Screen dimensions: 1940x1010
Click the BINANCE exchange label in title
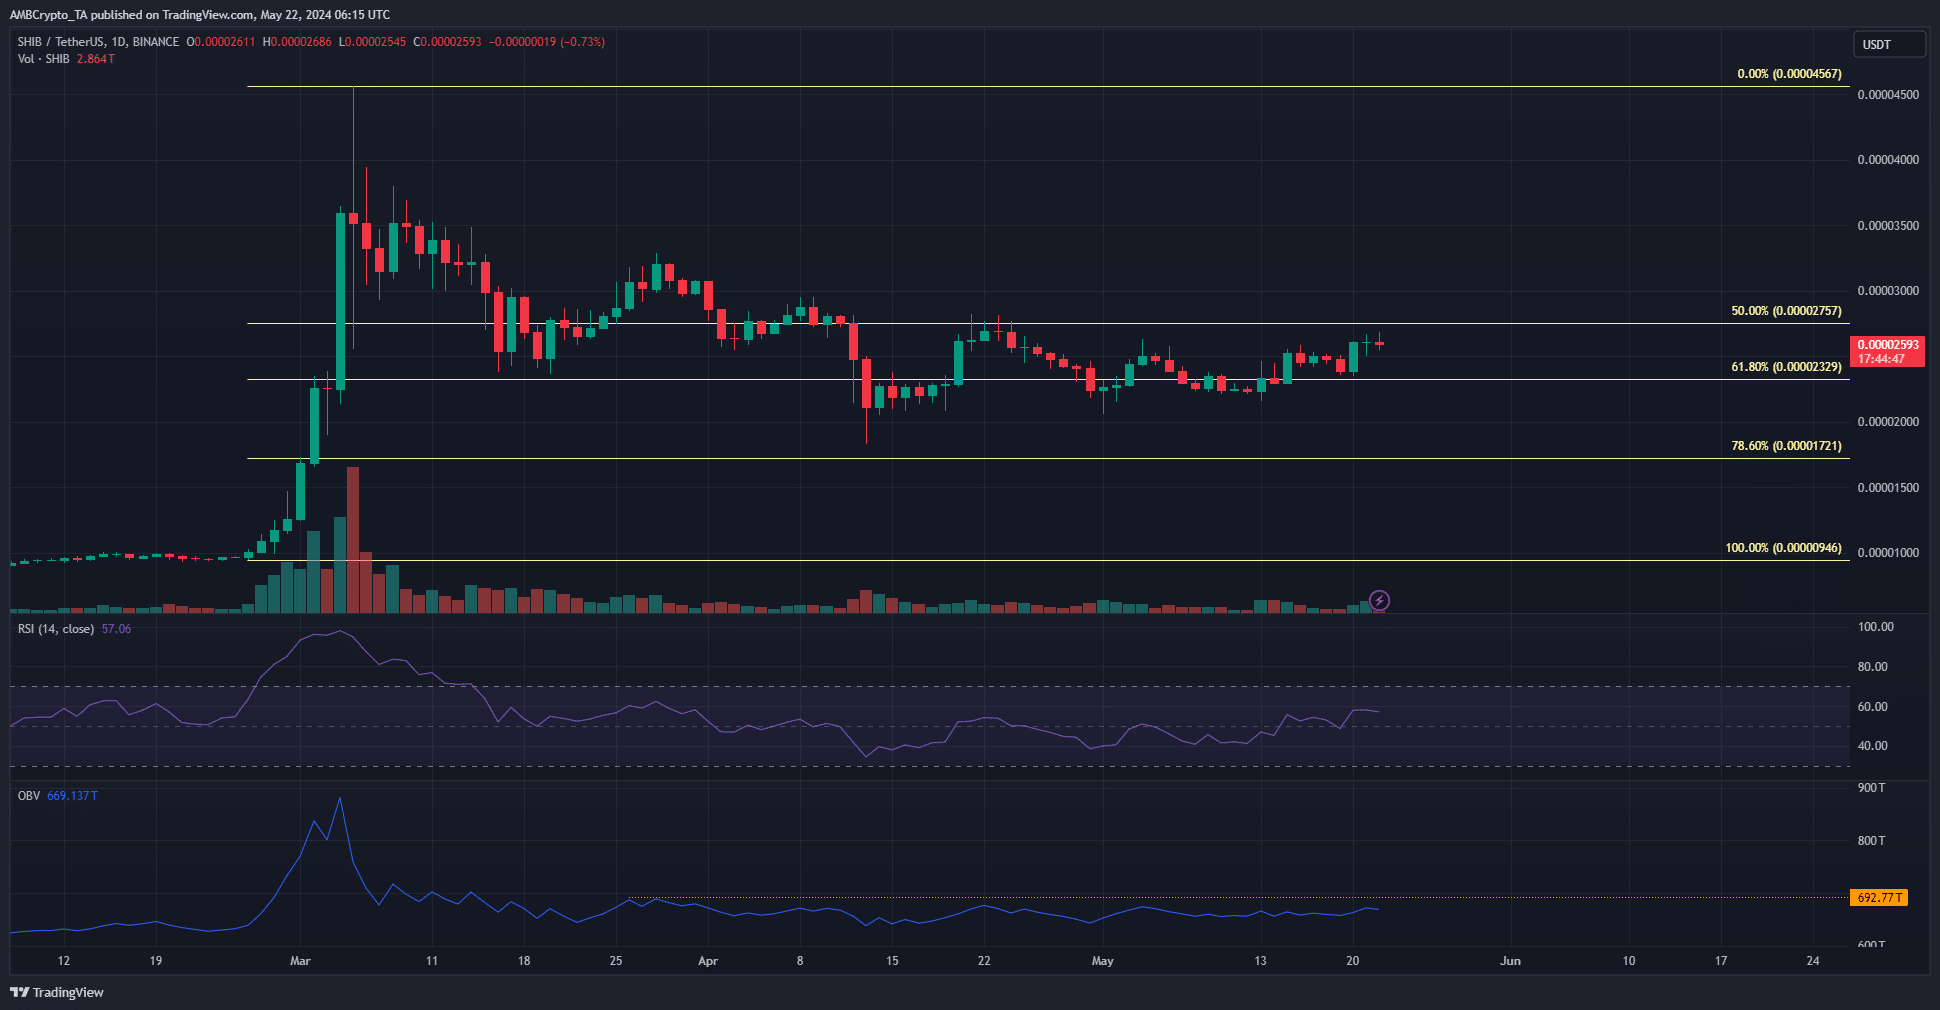click(x=156, y=42)
